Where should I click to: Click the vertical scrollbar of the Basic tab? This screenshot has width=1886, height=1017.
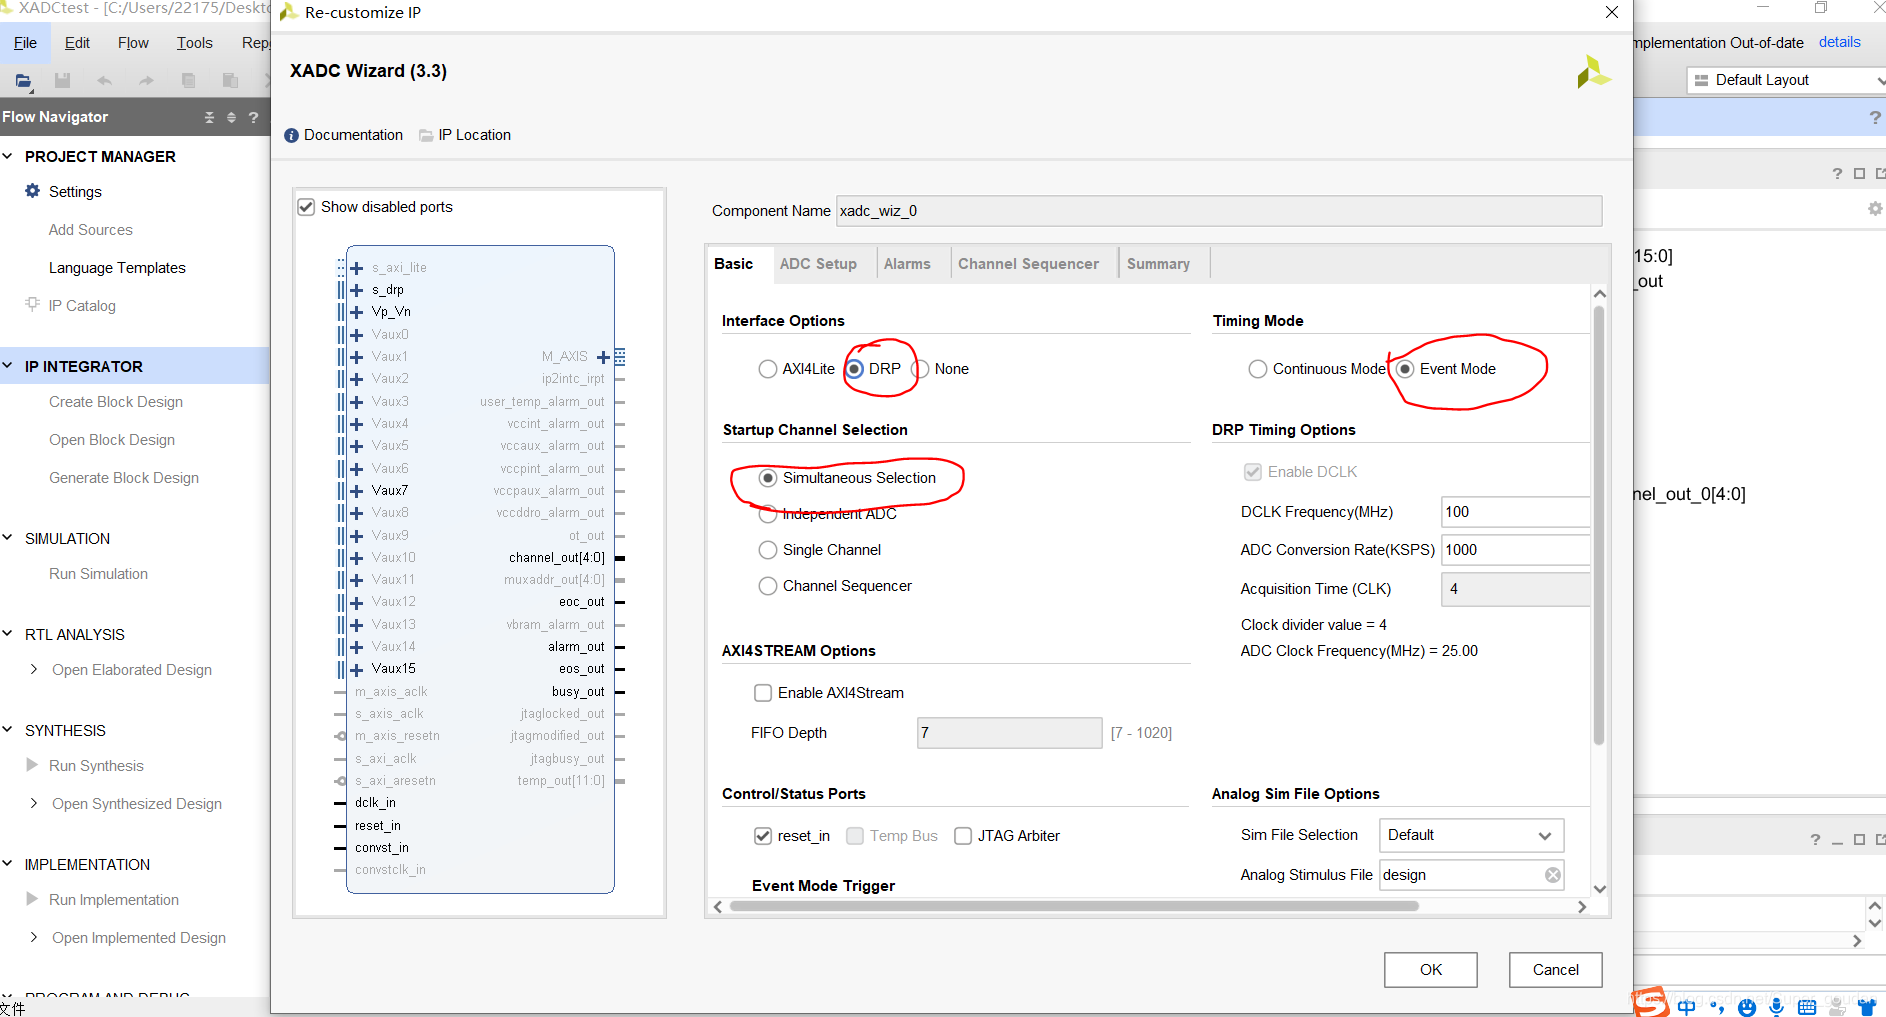(x=1599, y=525)
